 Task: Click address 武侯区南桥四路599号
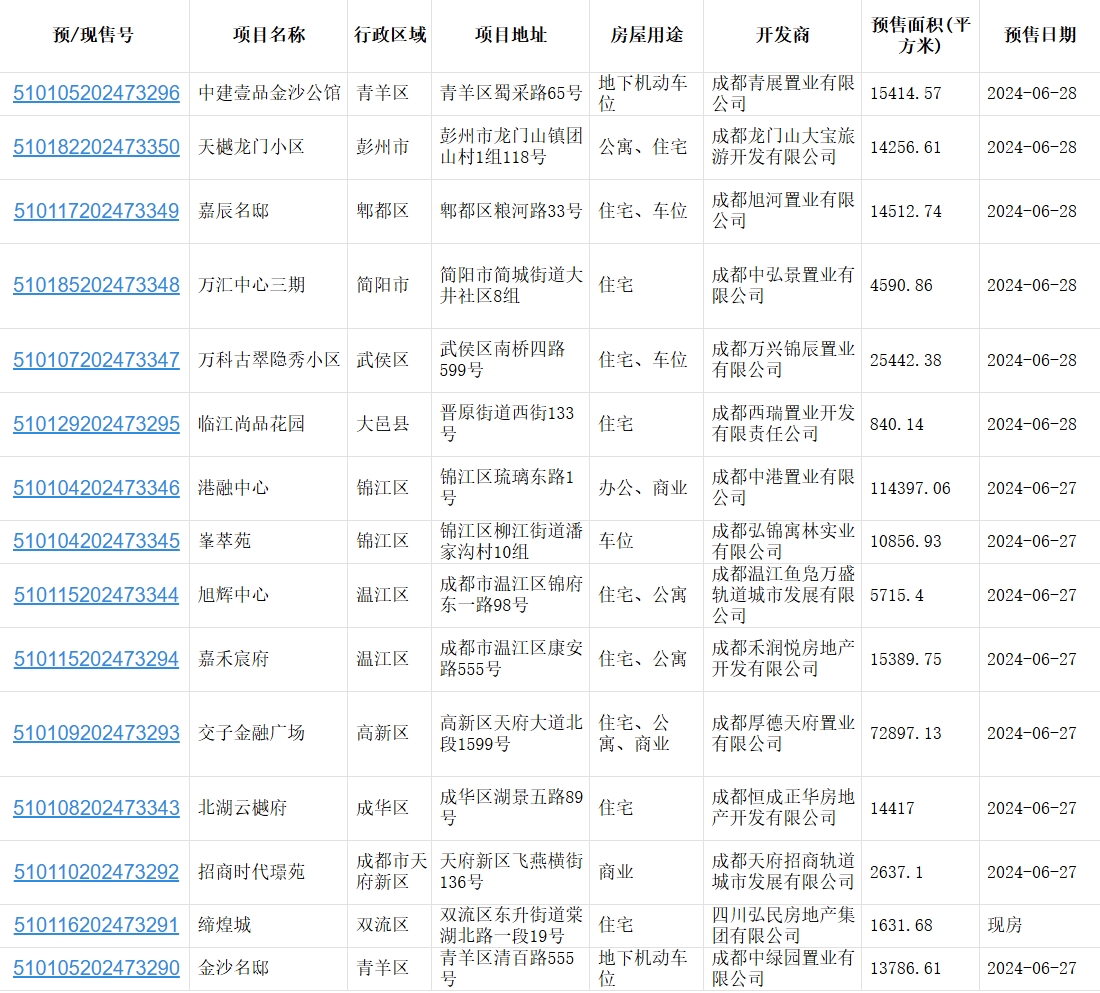(x=502, y=359)
